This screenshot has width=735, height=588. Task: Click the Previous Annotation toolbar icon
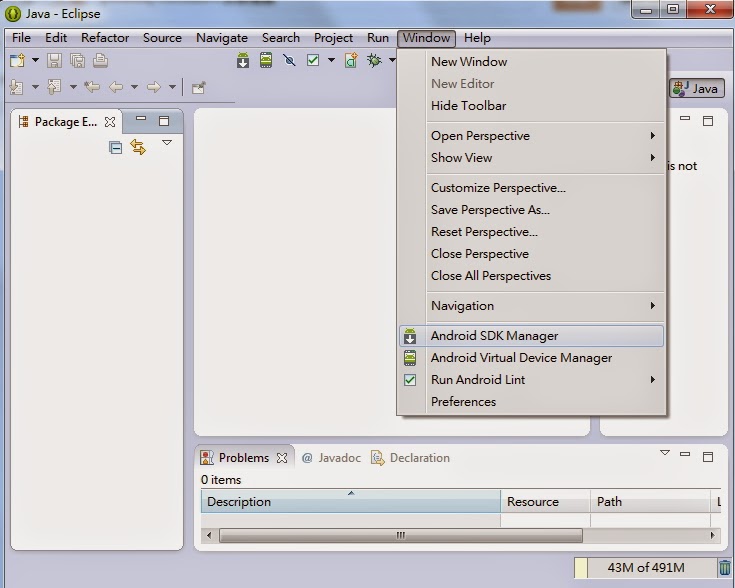(x=54, y=87)
